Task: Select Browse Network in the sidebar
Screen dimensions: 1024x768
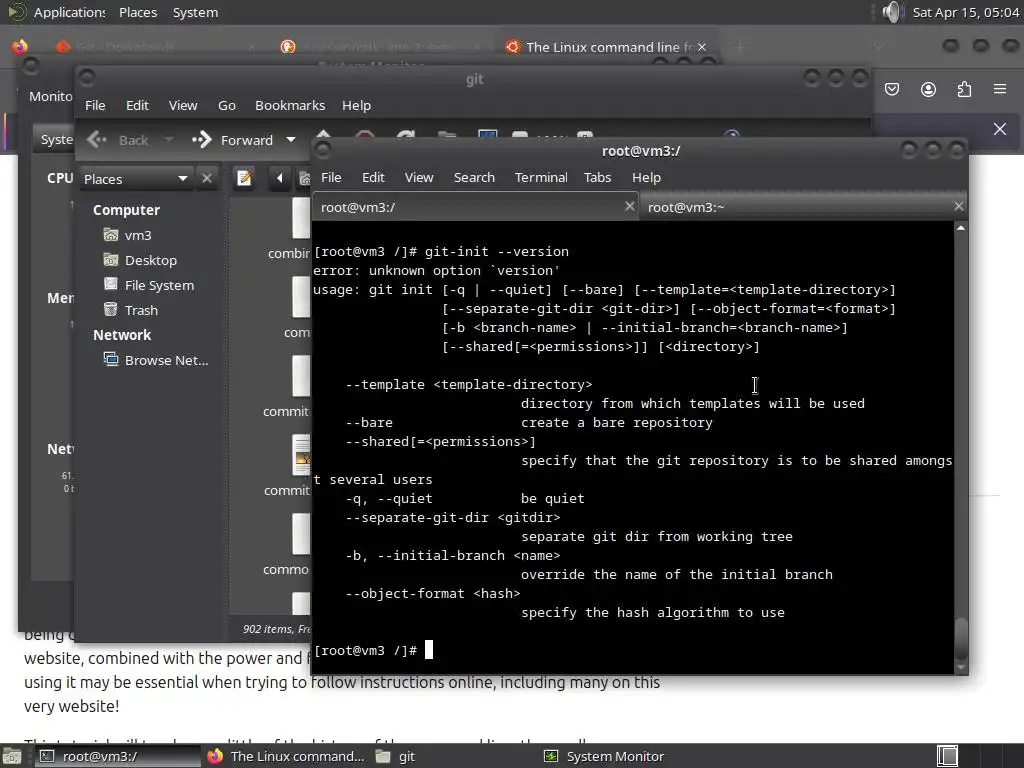Action: [156, 360]
